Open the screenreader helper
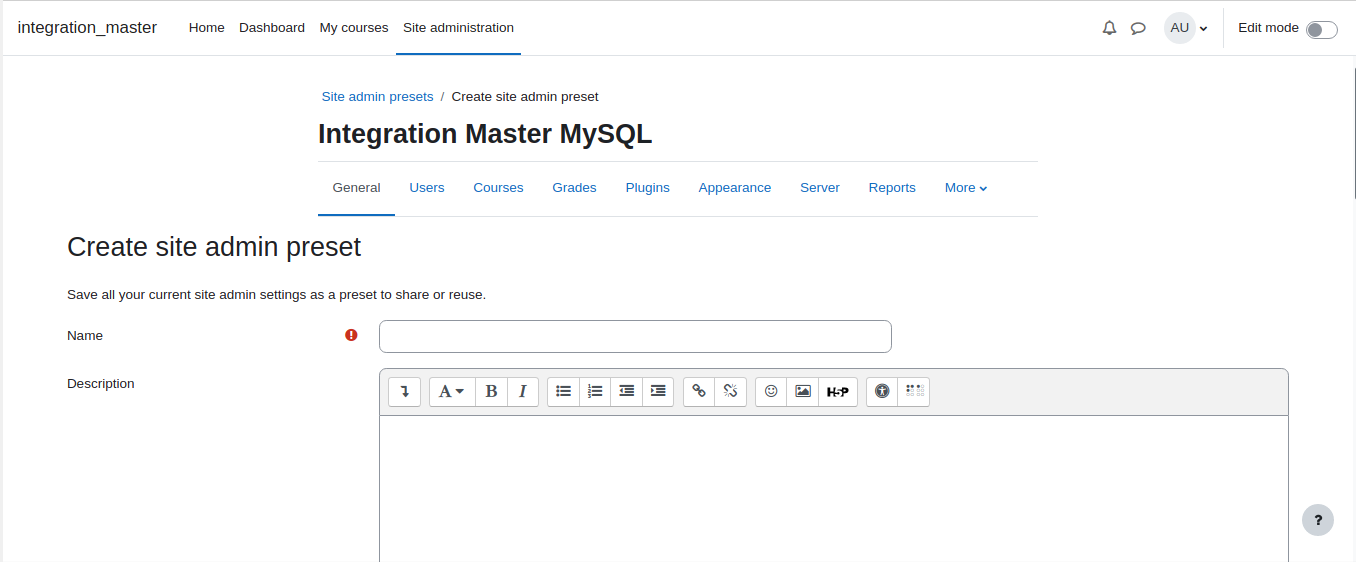 (914, 392)
